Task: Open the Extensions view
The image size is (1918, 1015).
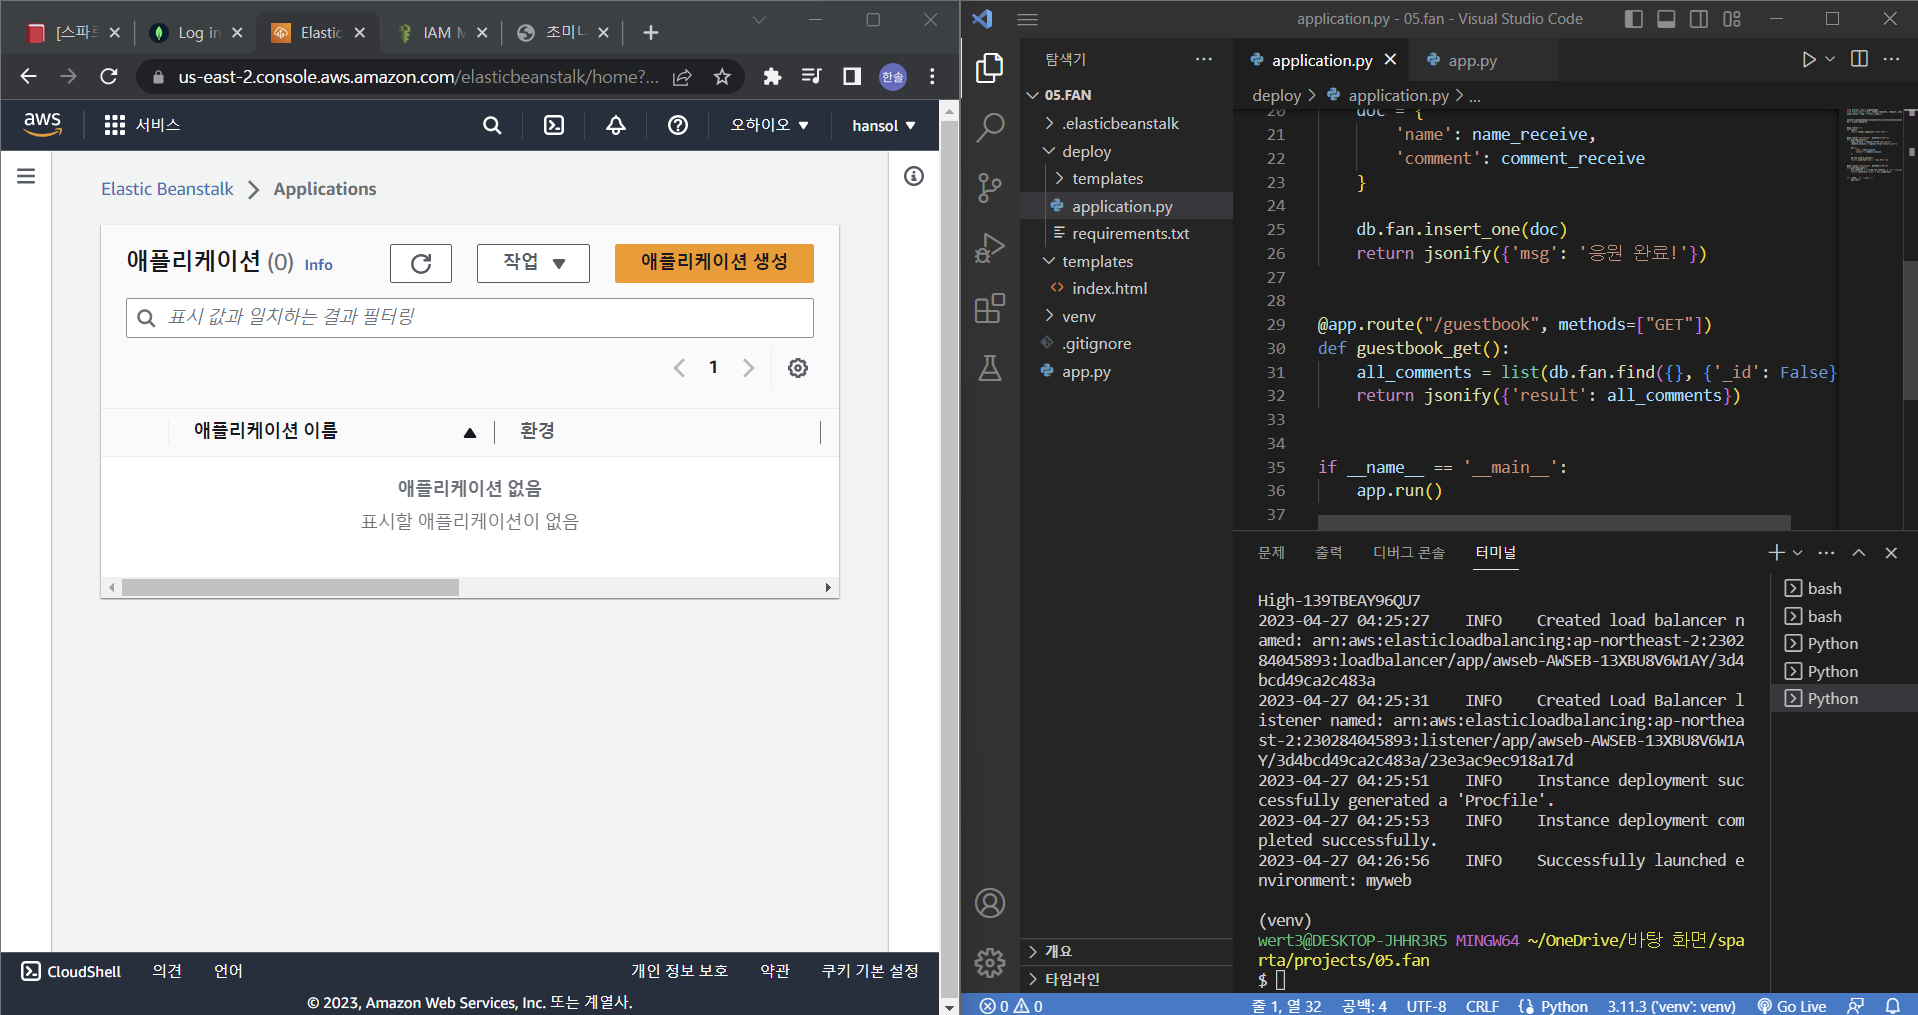Action: pyautogui.click(x=990, y=308)
